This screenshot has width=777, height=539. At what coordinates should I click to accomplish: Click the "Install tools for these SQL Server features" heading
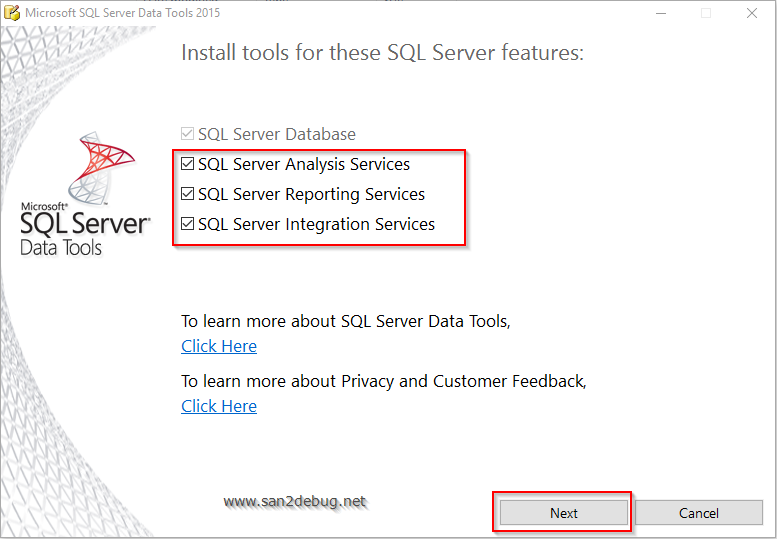[382, 52]
